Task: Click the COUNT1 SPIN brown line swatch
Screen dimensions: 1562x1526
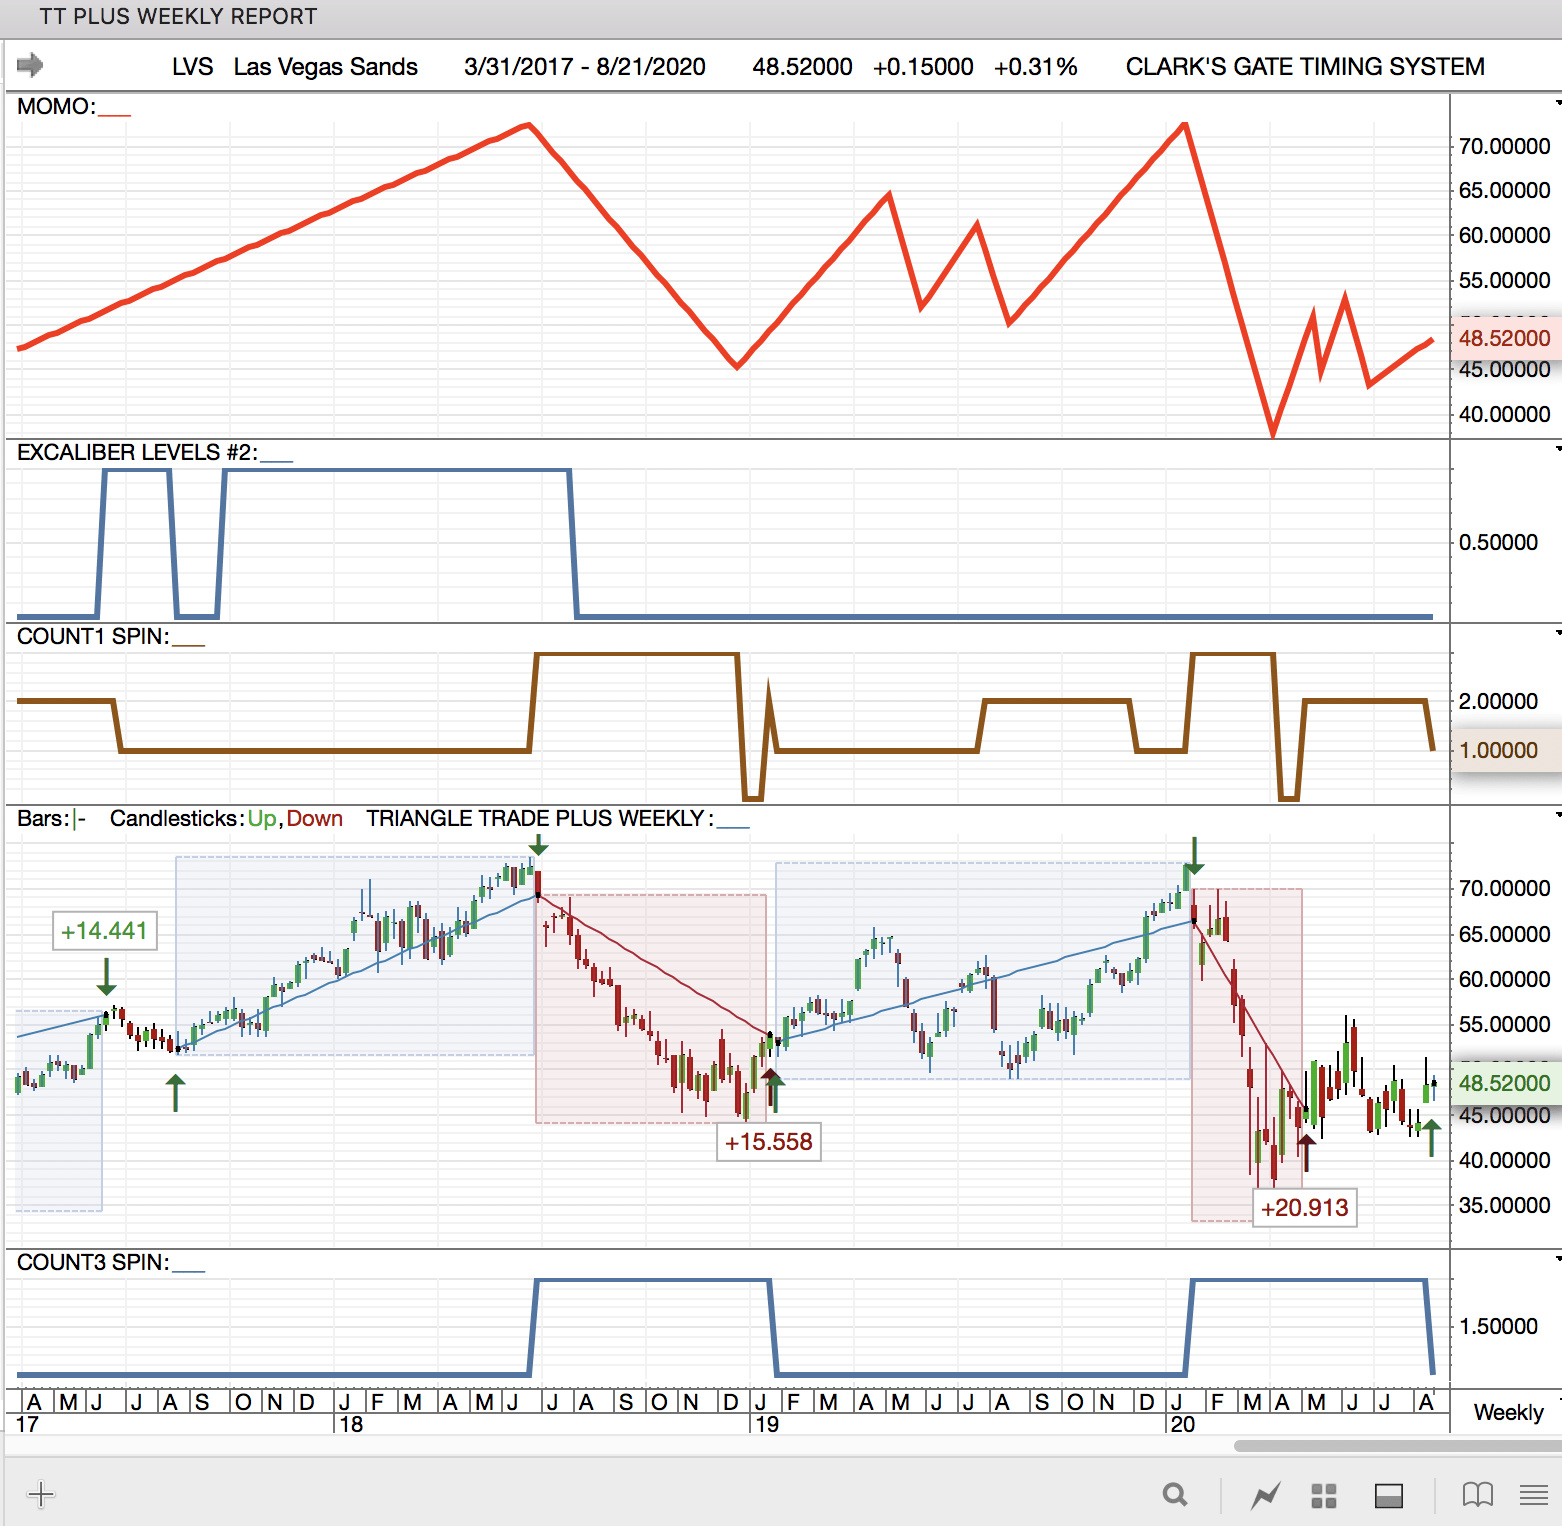Action: (x=188, y=644)
